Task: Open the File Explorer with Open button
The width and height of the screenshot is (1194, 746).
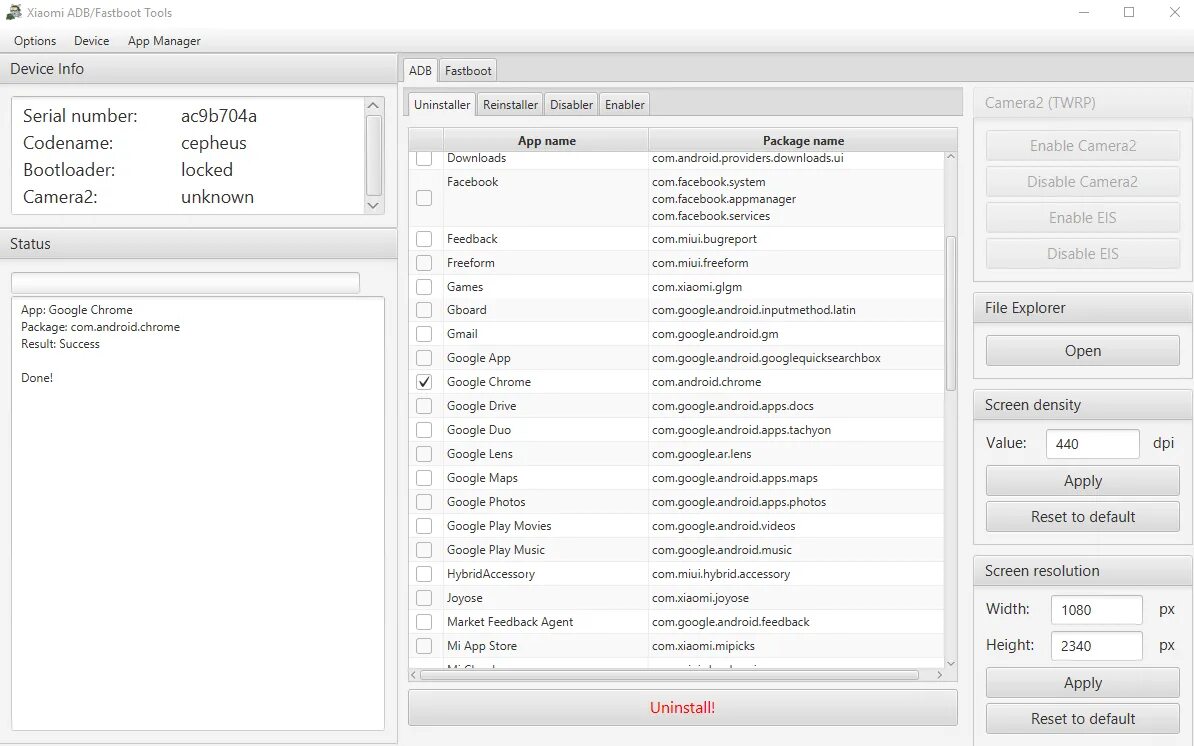Action: (1083, 351)
